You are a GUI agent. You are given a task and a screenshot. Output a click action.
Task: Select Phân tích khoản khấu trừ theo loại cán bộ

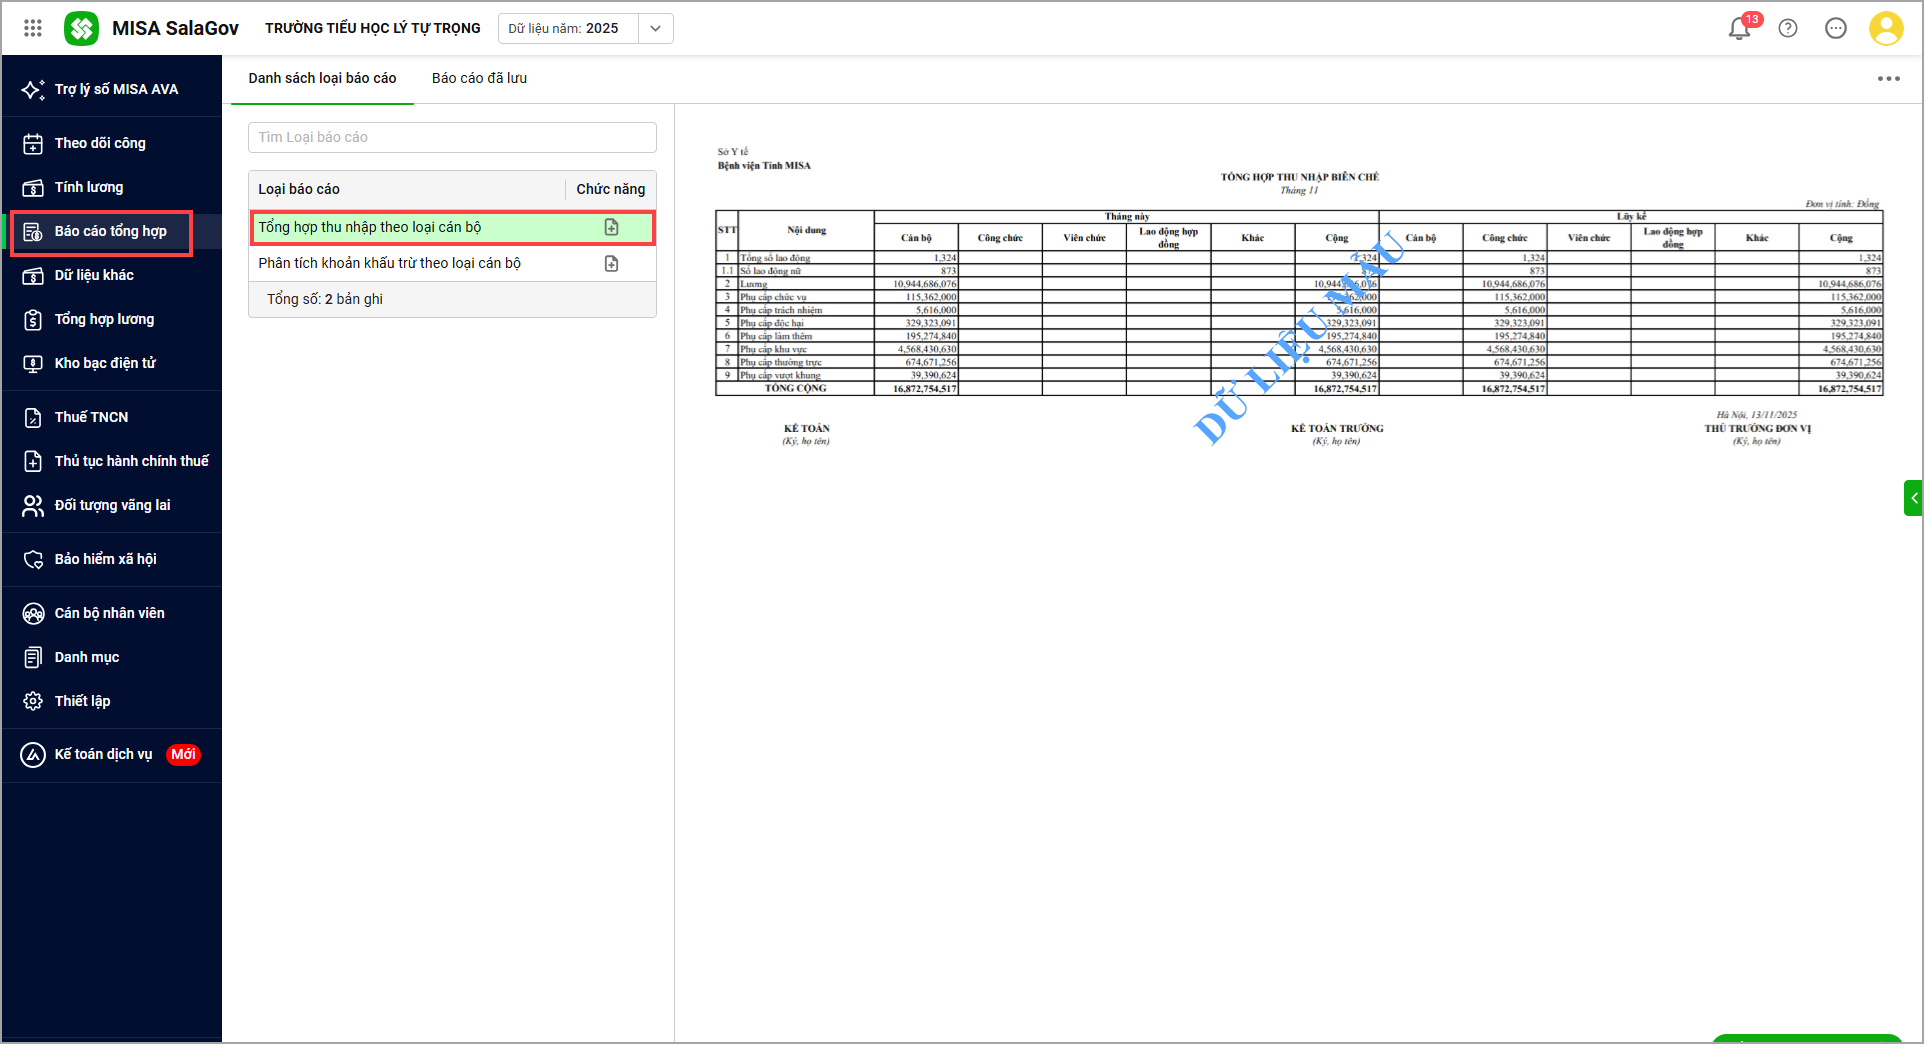click(389, 263)
